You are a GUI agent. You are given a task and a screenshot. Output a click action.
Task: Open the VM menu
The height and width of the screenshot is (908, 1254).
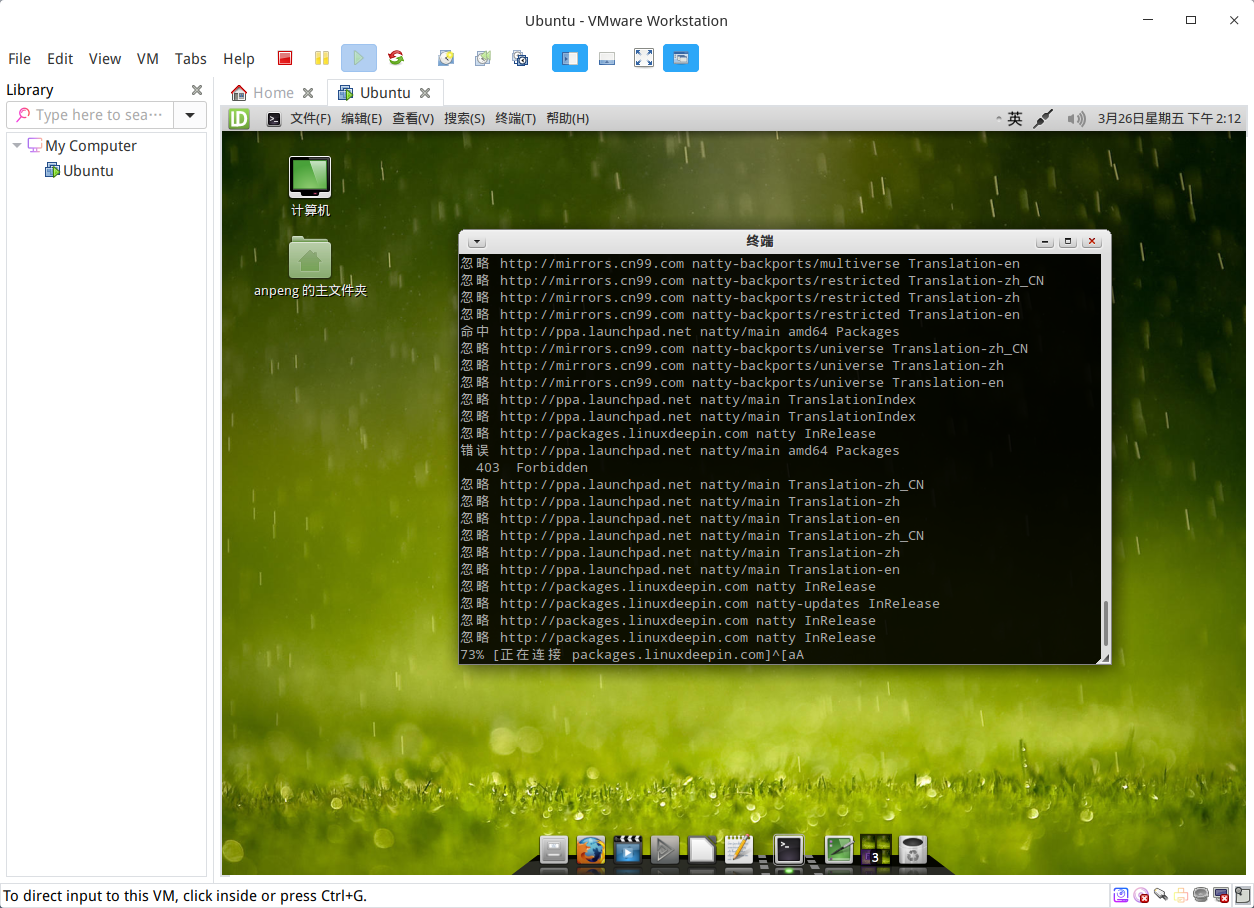pyautogui.click(x=148, y=59)
